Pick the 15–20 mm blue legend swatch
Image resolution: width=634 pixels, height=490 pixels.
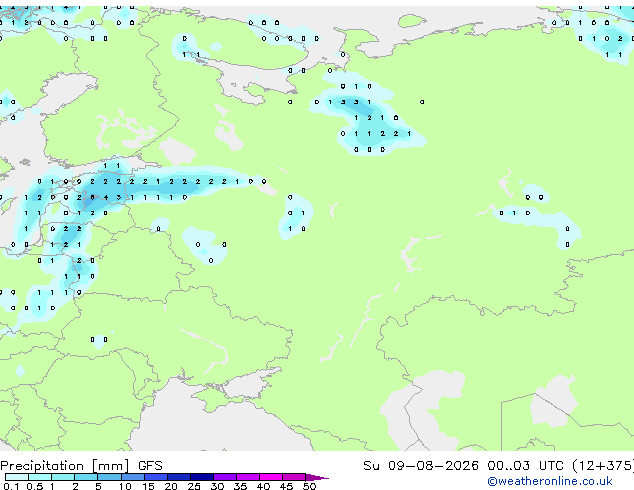click(x=156, y=477)
